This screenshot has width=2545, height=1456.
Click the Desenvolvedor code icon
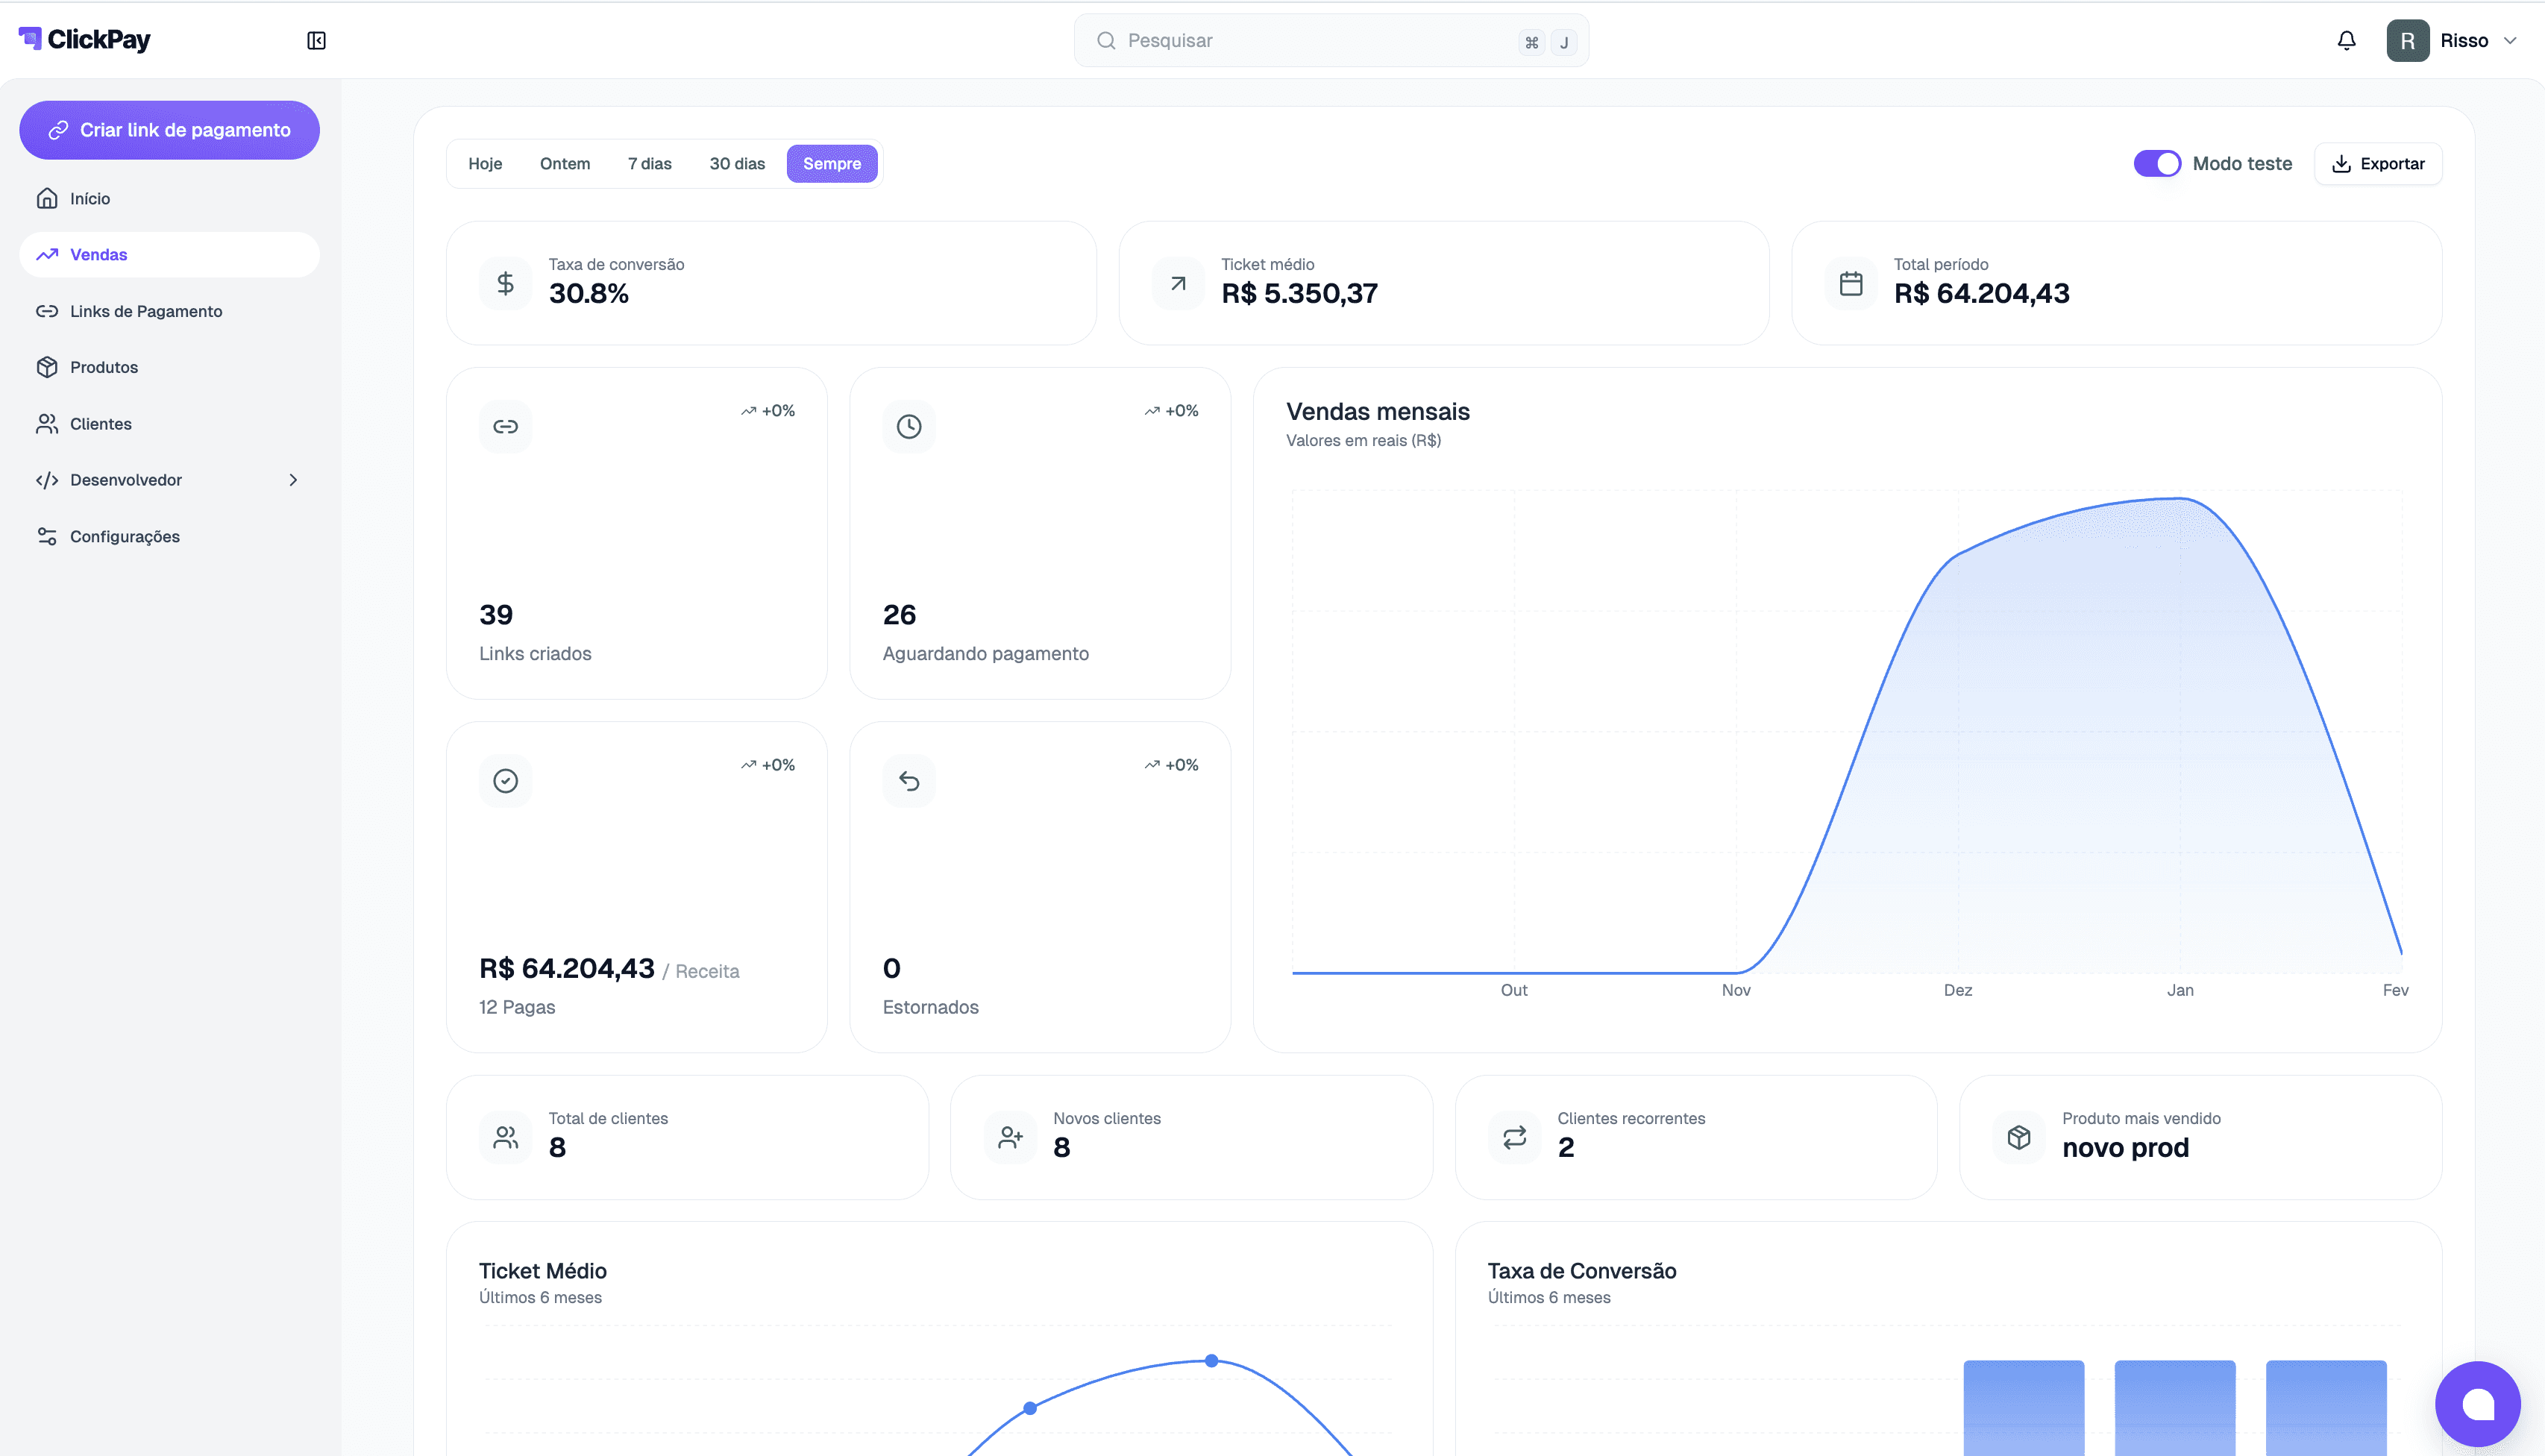pyautogui.click(x=47, y=480)
